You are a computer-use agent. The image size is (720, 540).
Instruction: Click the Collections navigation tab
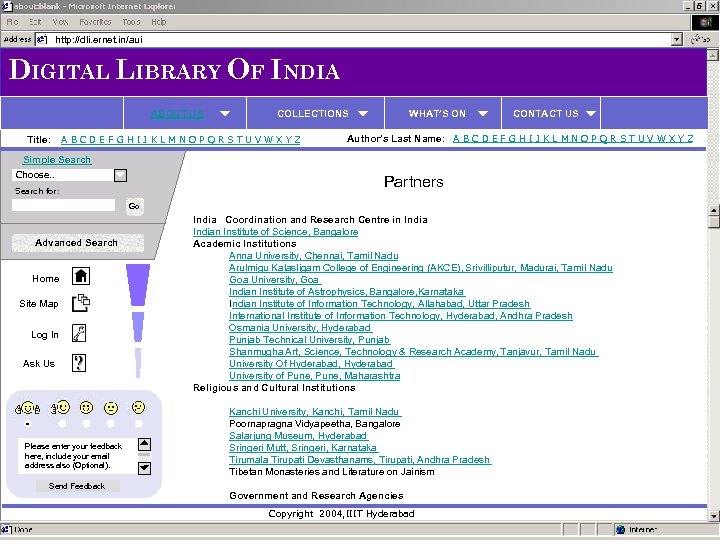(313, 113)
